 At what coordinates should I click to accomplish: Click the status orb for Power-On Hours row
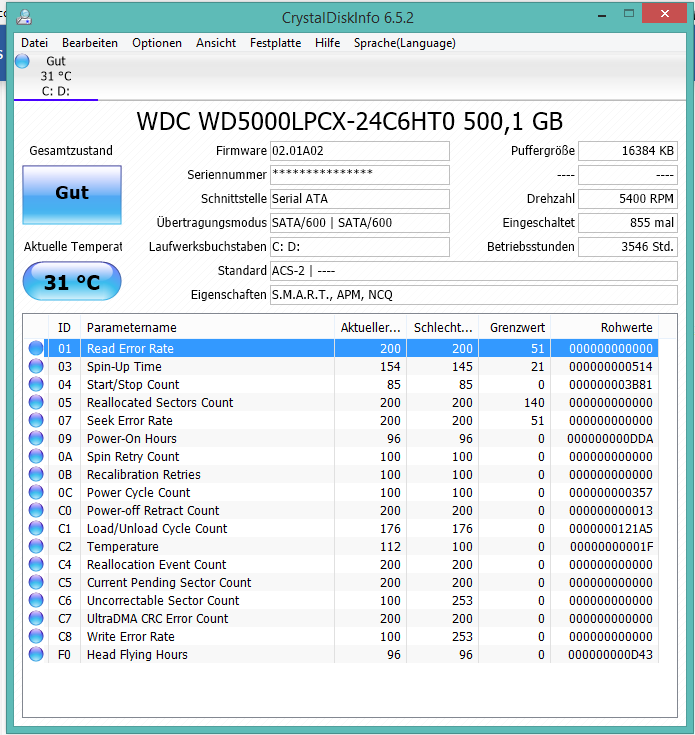click(36, 438)
